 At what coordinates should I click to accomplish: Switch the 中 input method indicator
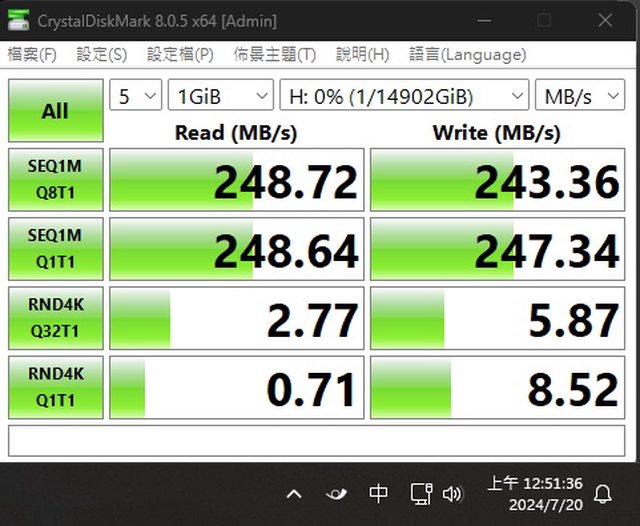[x=379, y=494]
